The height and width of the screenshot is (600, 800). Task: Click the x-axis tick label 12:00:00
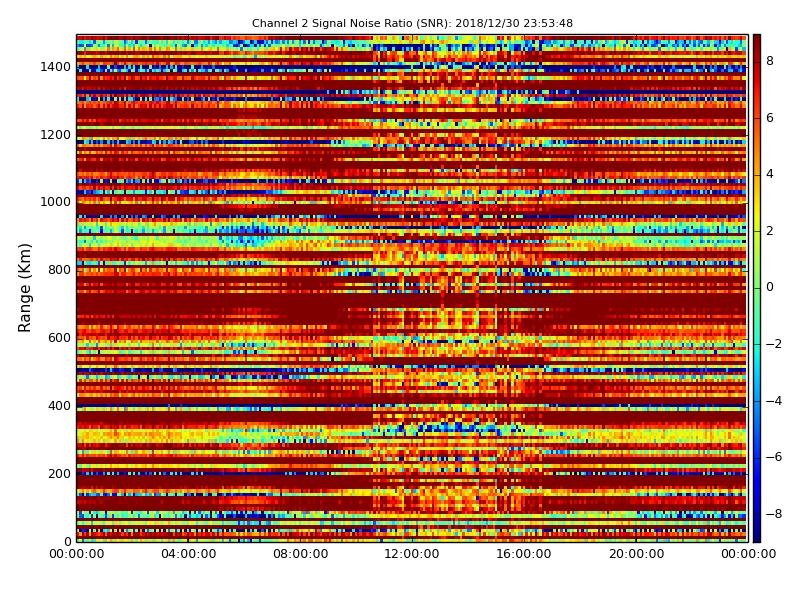point(412,554)
